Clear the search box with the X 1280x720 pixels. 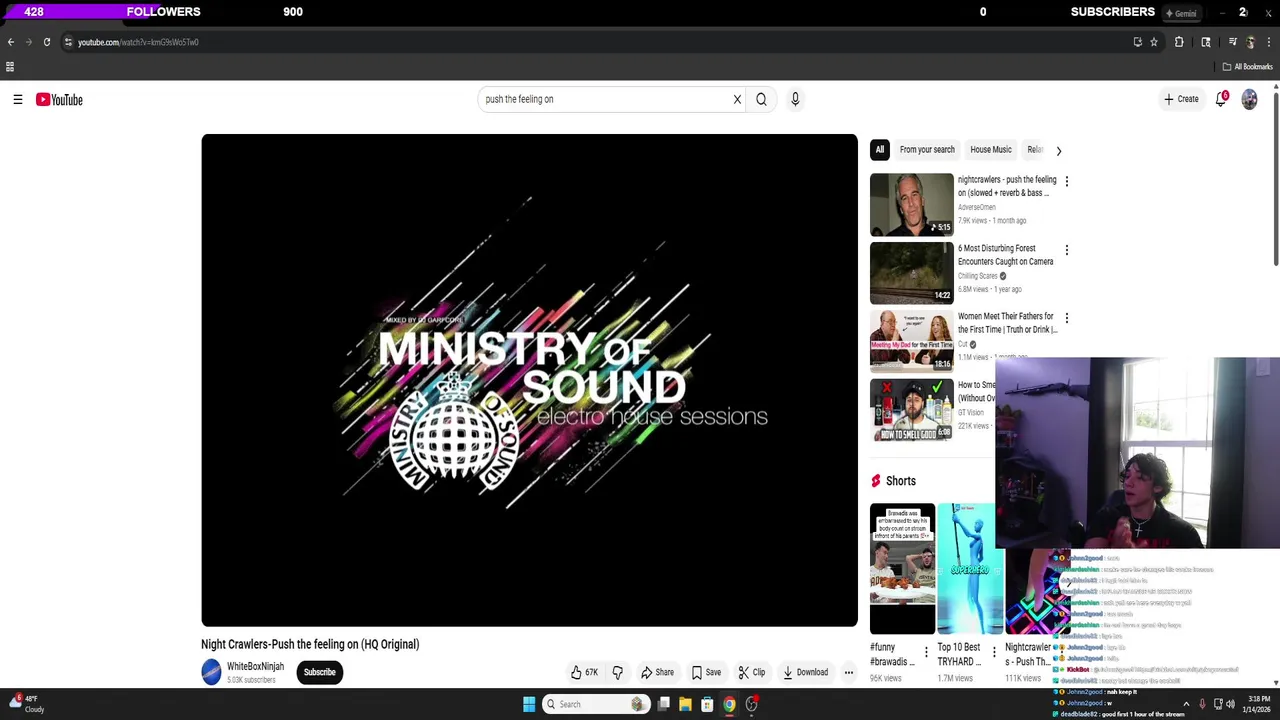click(737, 99)
